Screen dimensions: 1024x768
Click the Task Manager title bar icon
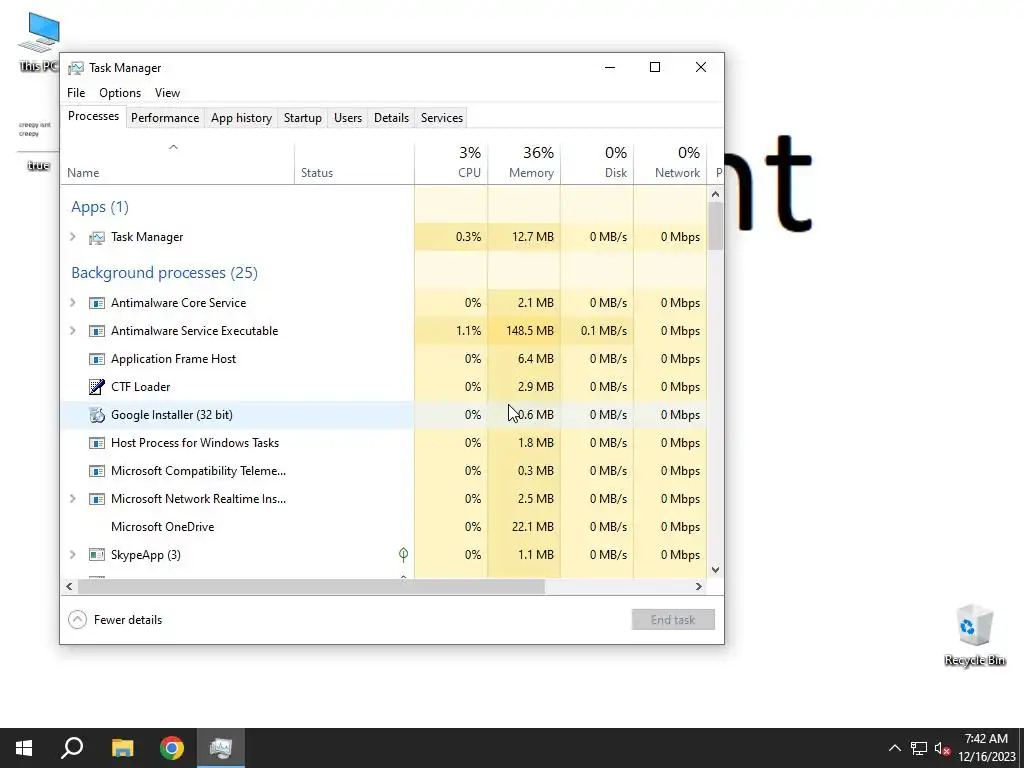(76, 68)
